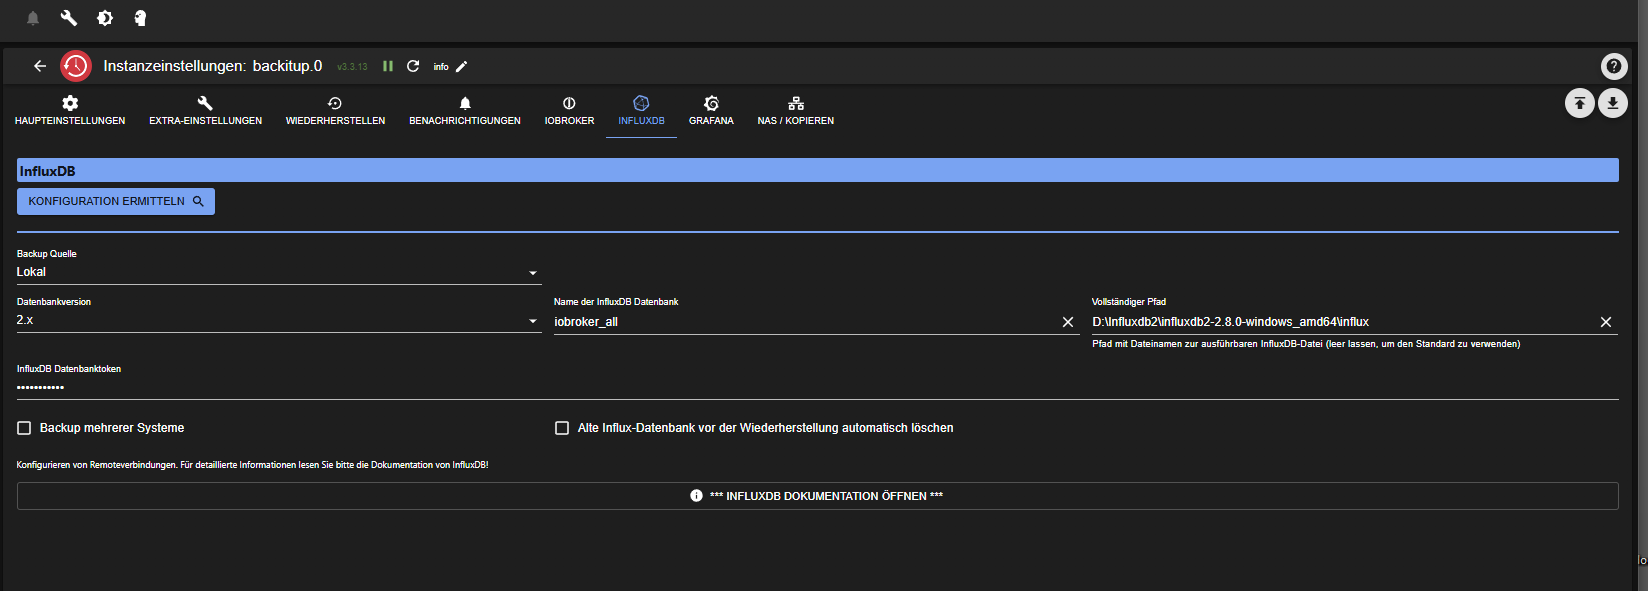
Task: Enable Backup mehrerer Systeme checkbox
Action: click(x=25, y=428)
